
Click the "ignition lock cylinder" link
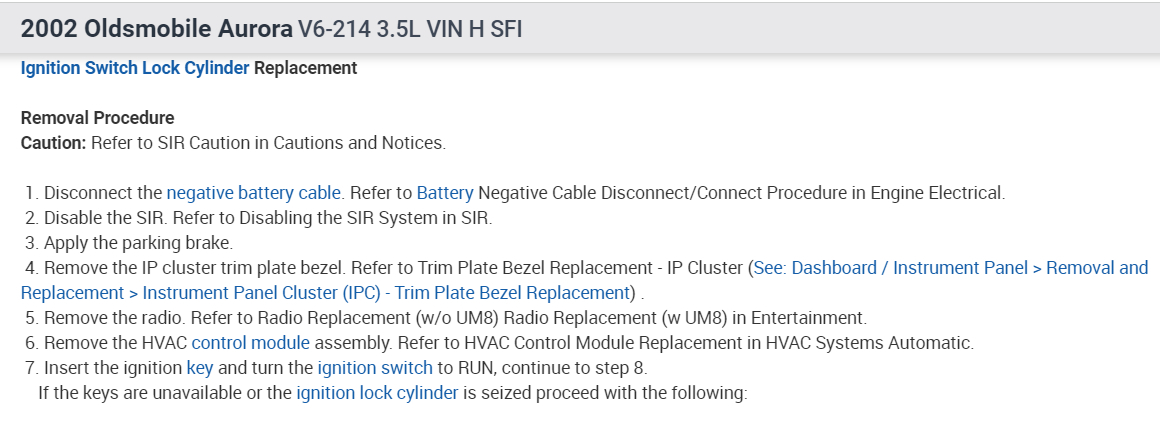[377, 393]
